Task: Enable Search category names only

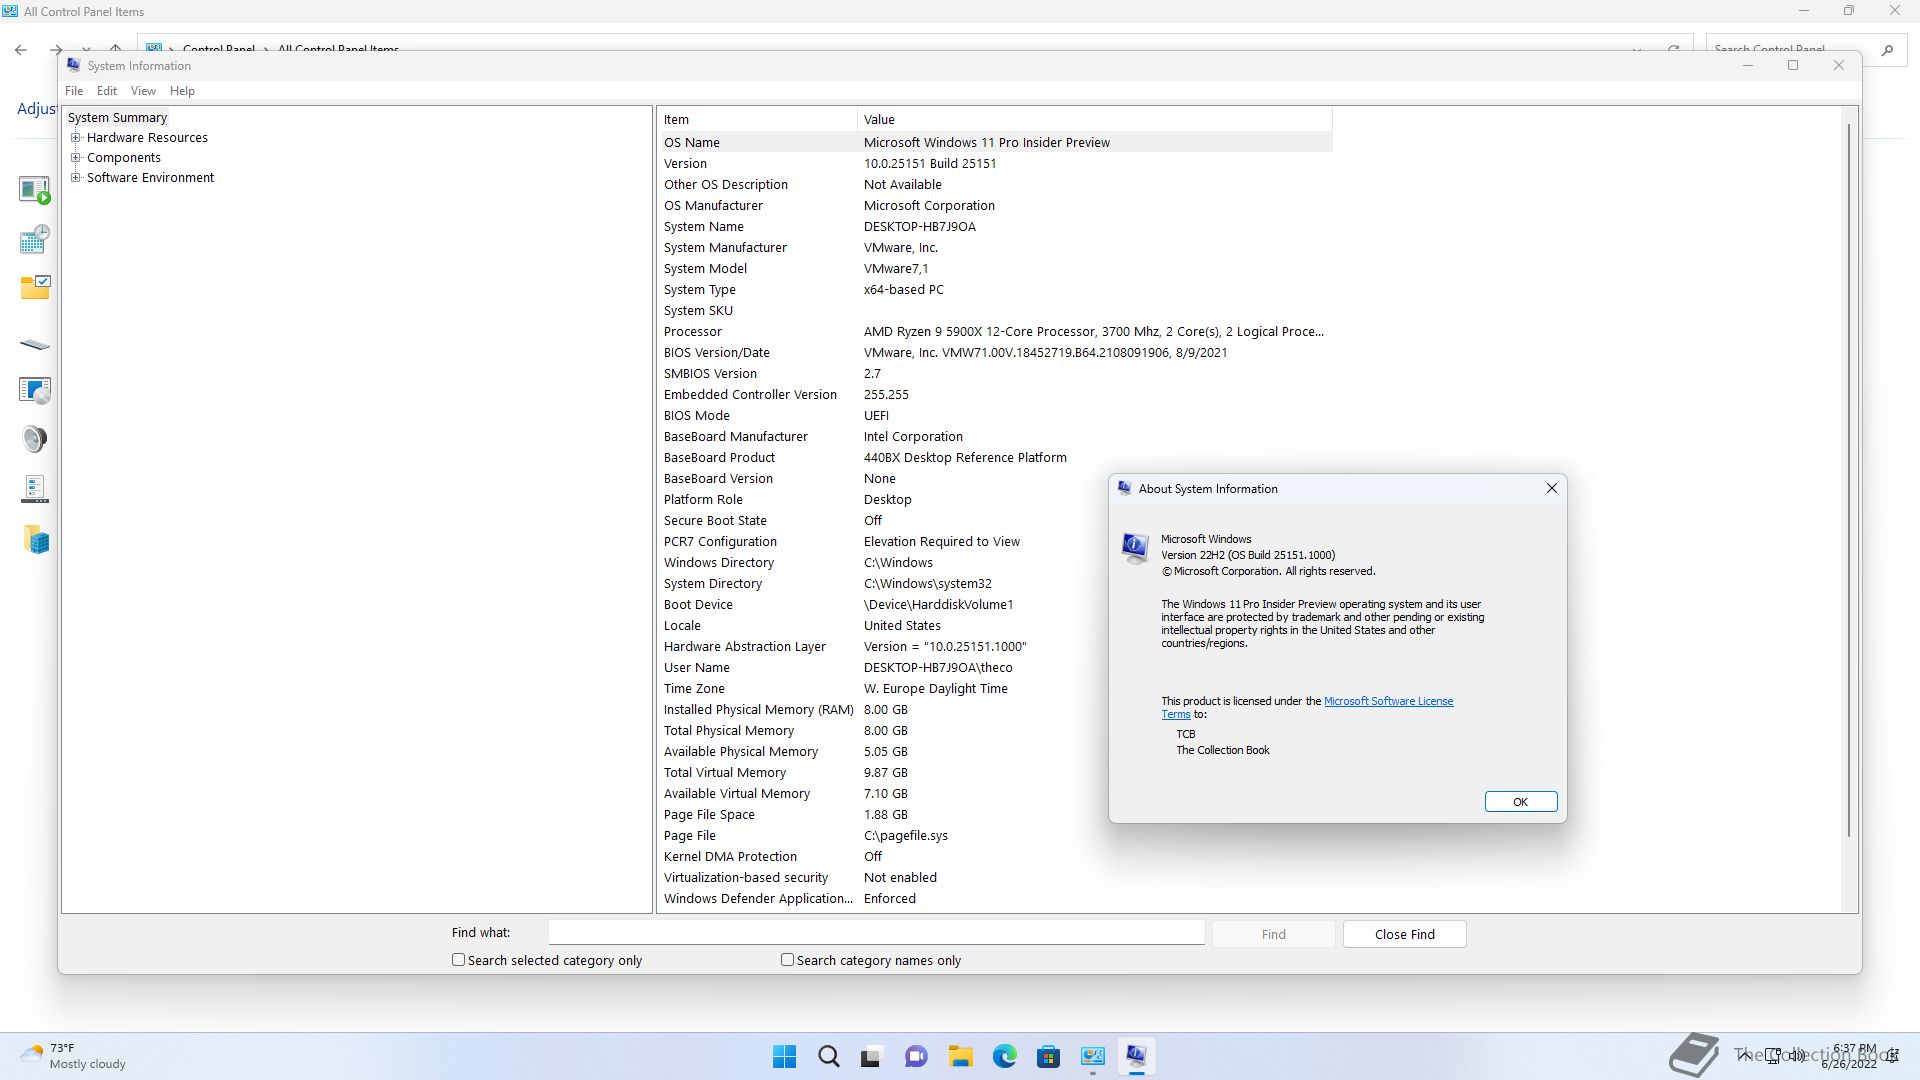Action: pos(788,960)
